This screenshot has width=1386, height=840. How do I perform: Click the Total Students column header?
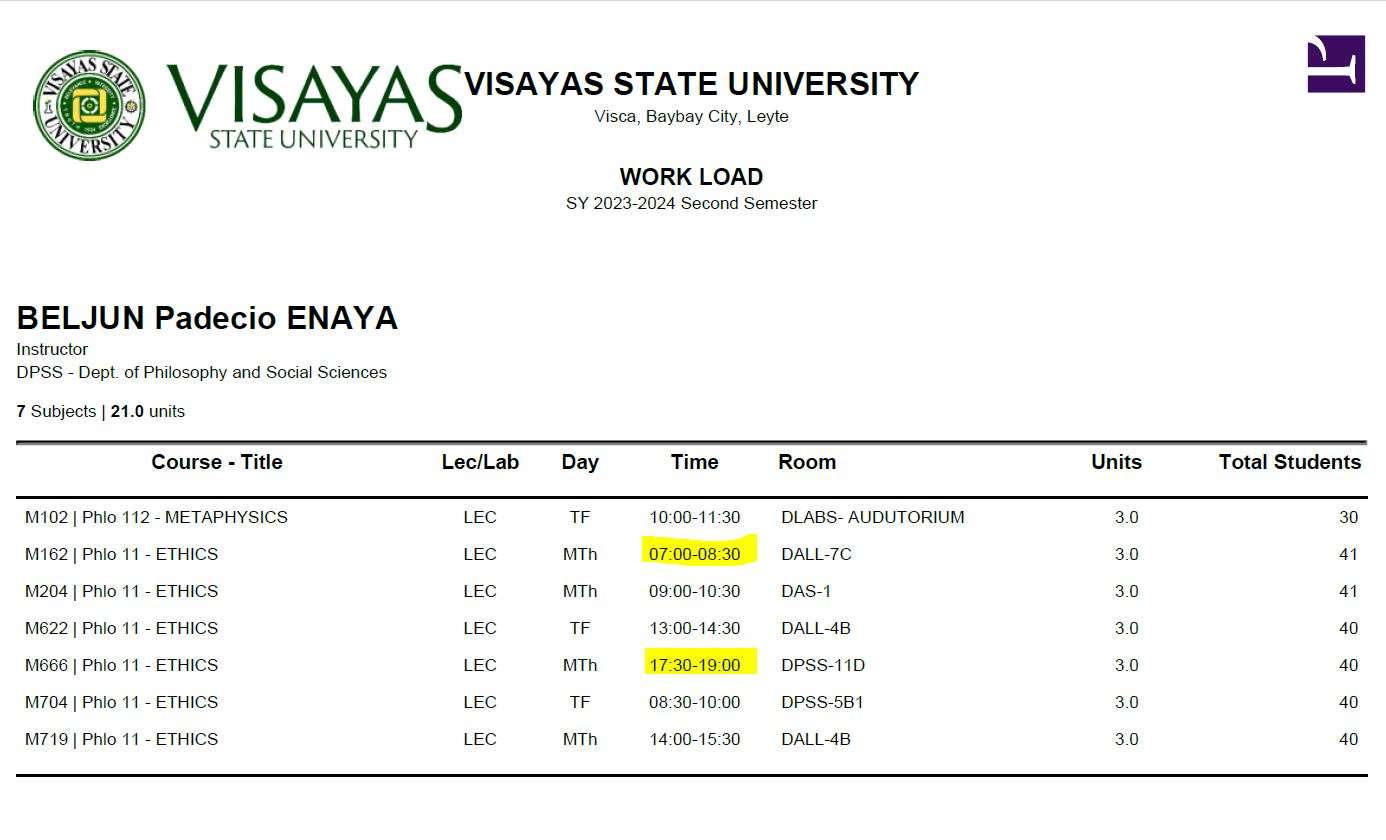coord(1289,462)
